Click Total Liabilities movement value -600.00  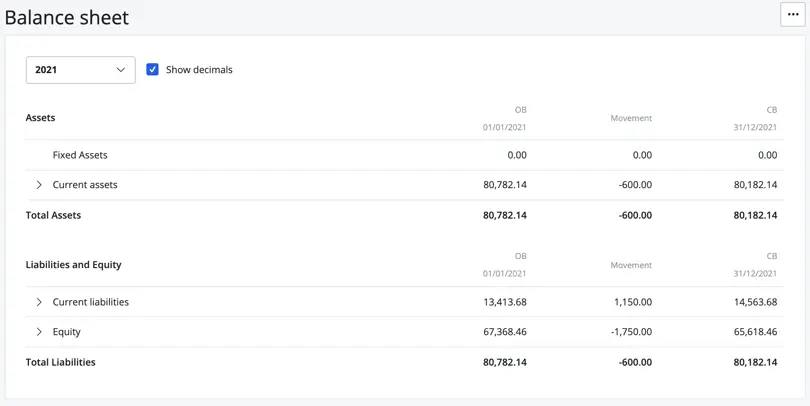635,363
